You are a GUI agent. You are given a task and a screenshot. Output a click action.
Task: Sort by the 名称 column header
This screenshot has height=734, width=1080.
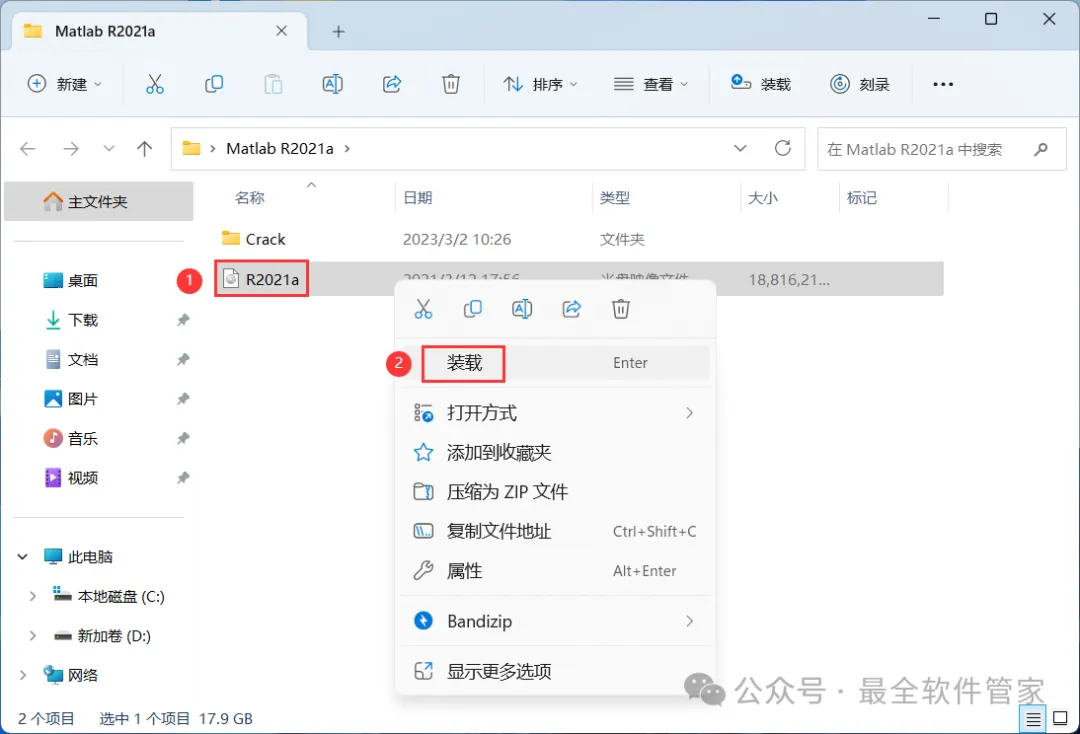[249, 198]
